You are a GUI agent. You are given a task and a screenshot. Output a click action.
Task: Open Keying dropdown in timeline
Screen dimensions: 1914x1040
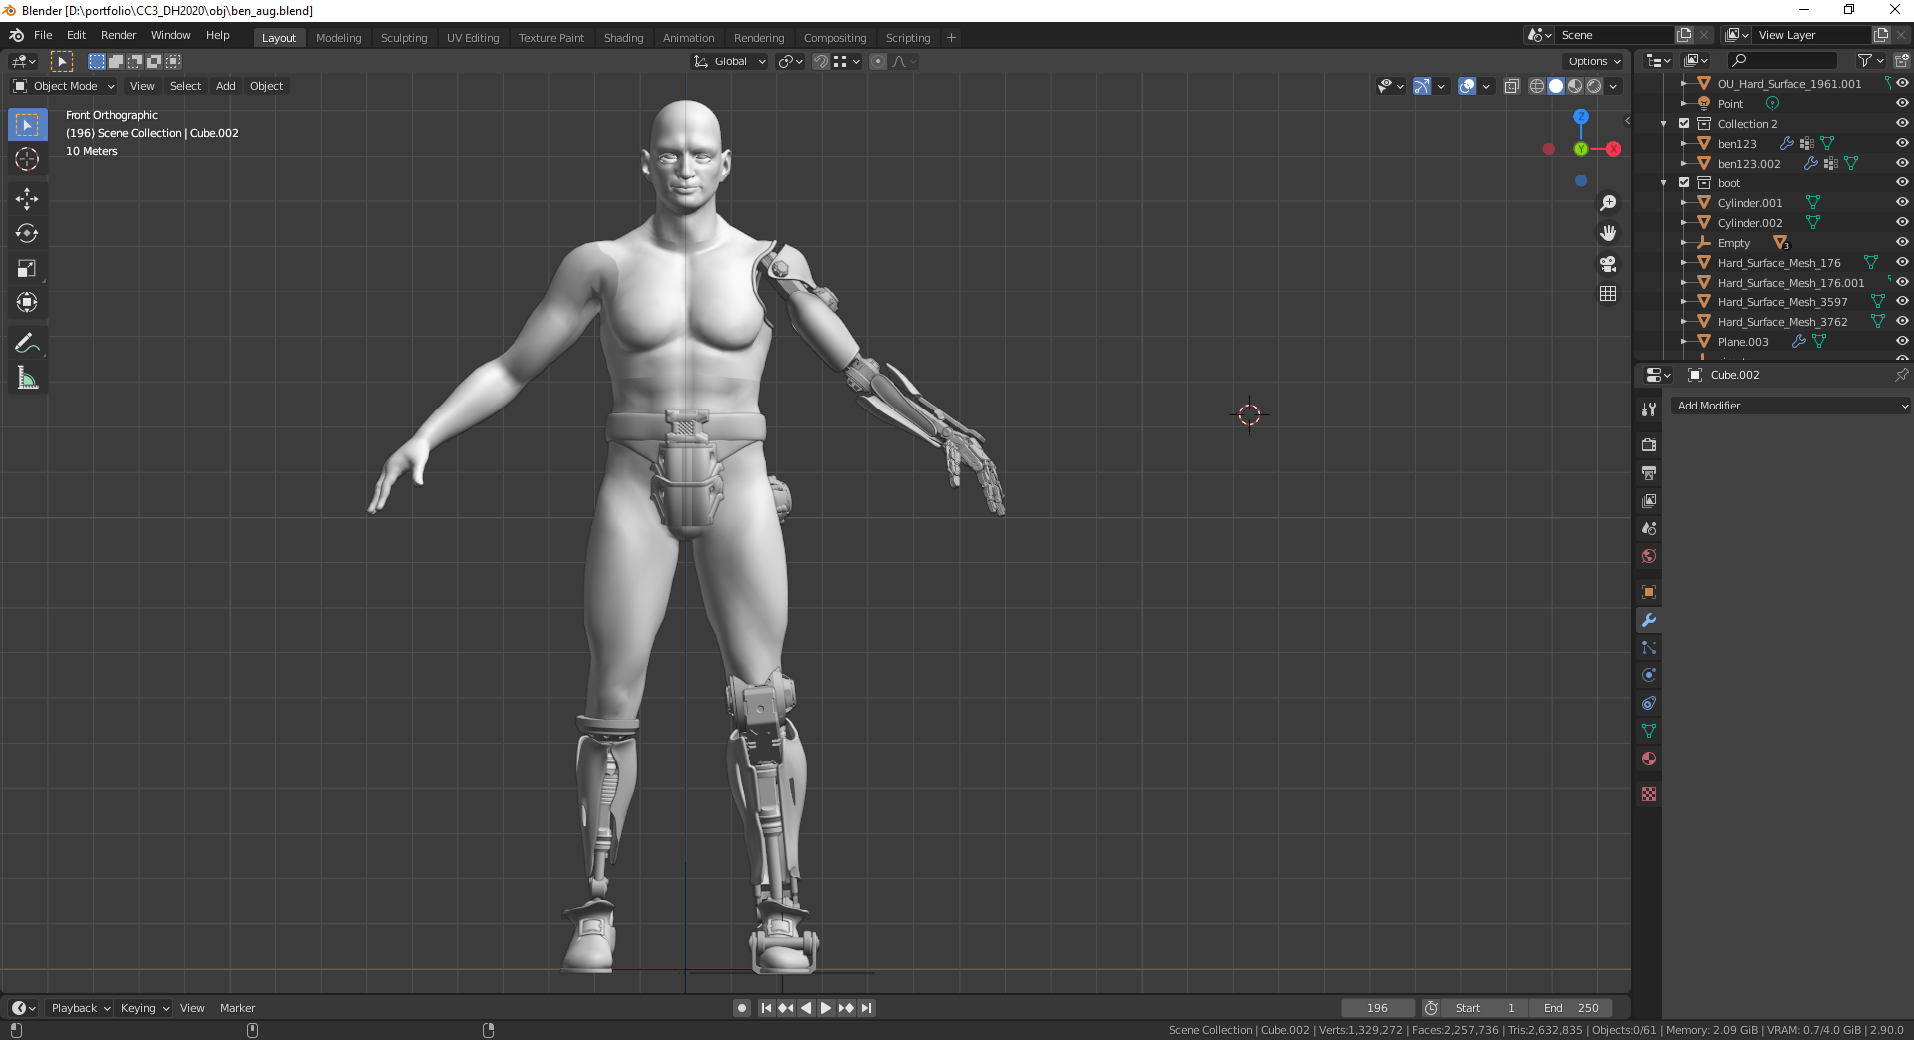[144, 1008]
